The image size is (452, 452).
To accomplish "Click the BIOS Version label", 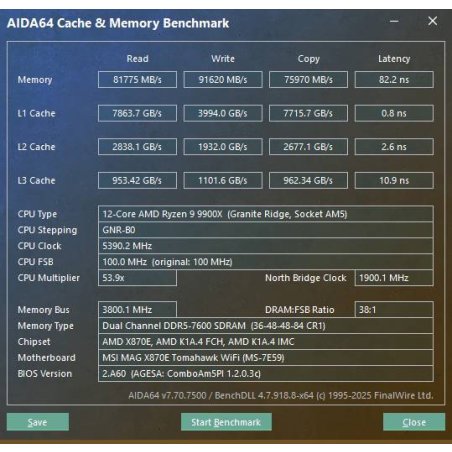I will click(x=45, y=374).
